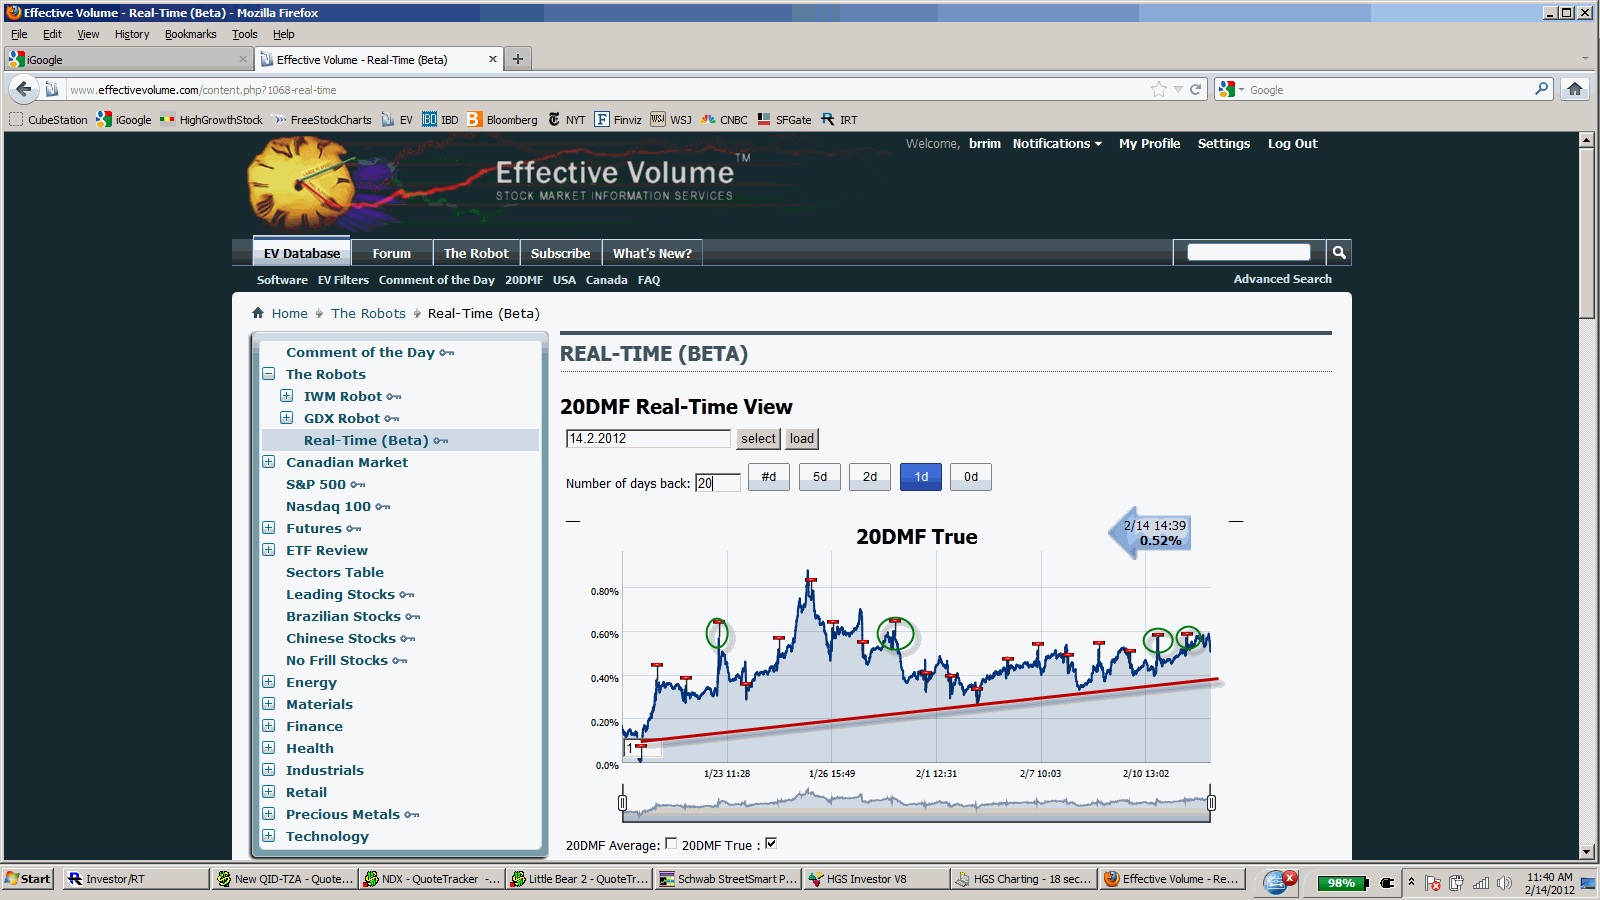Click the load button
1600x900 pixels.
point(801,438)
